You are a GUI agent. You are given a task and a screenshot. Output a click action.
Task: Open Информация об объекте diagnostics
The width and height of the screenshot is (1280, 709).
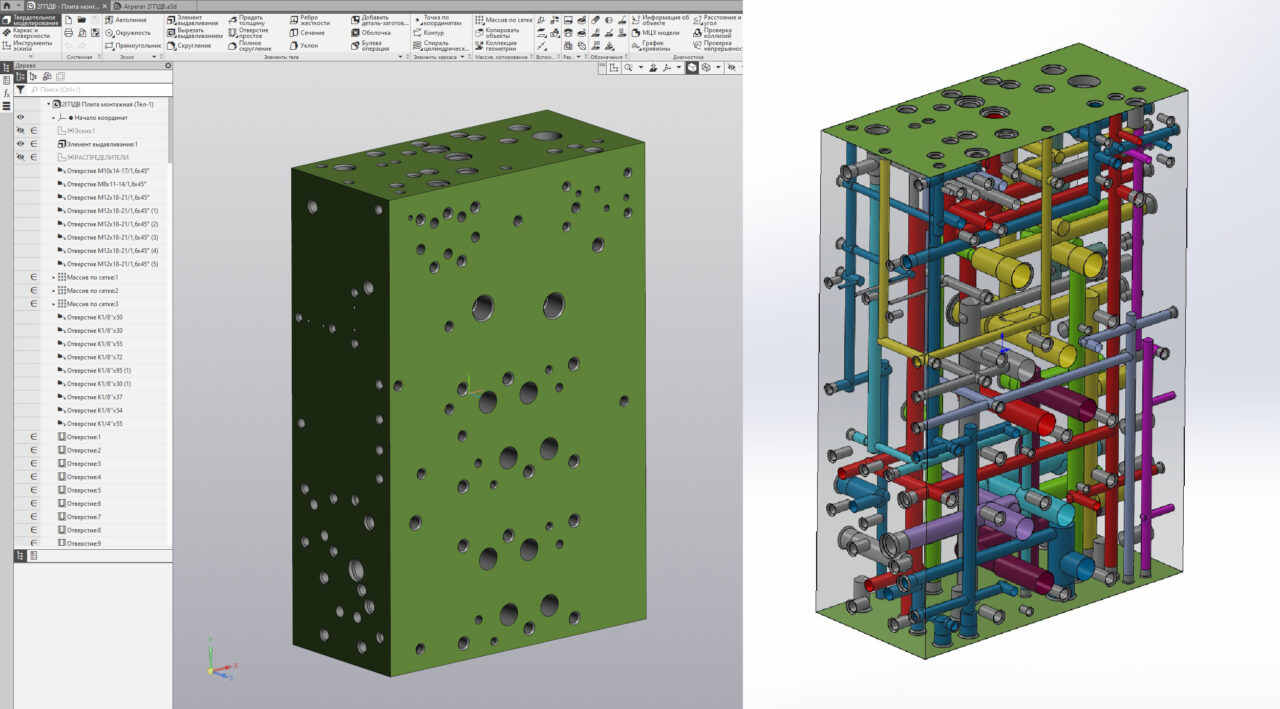click(660, 20)
